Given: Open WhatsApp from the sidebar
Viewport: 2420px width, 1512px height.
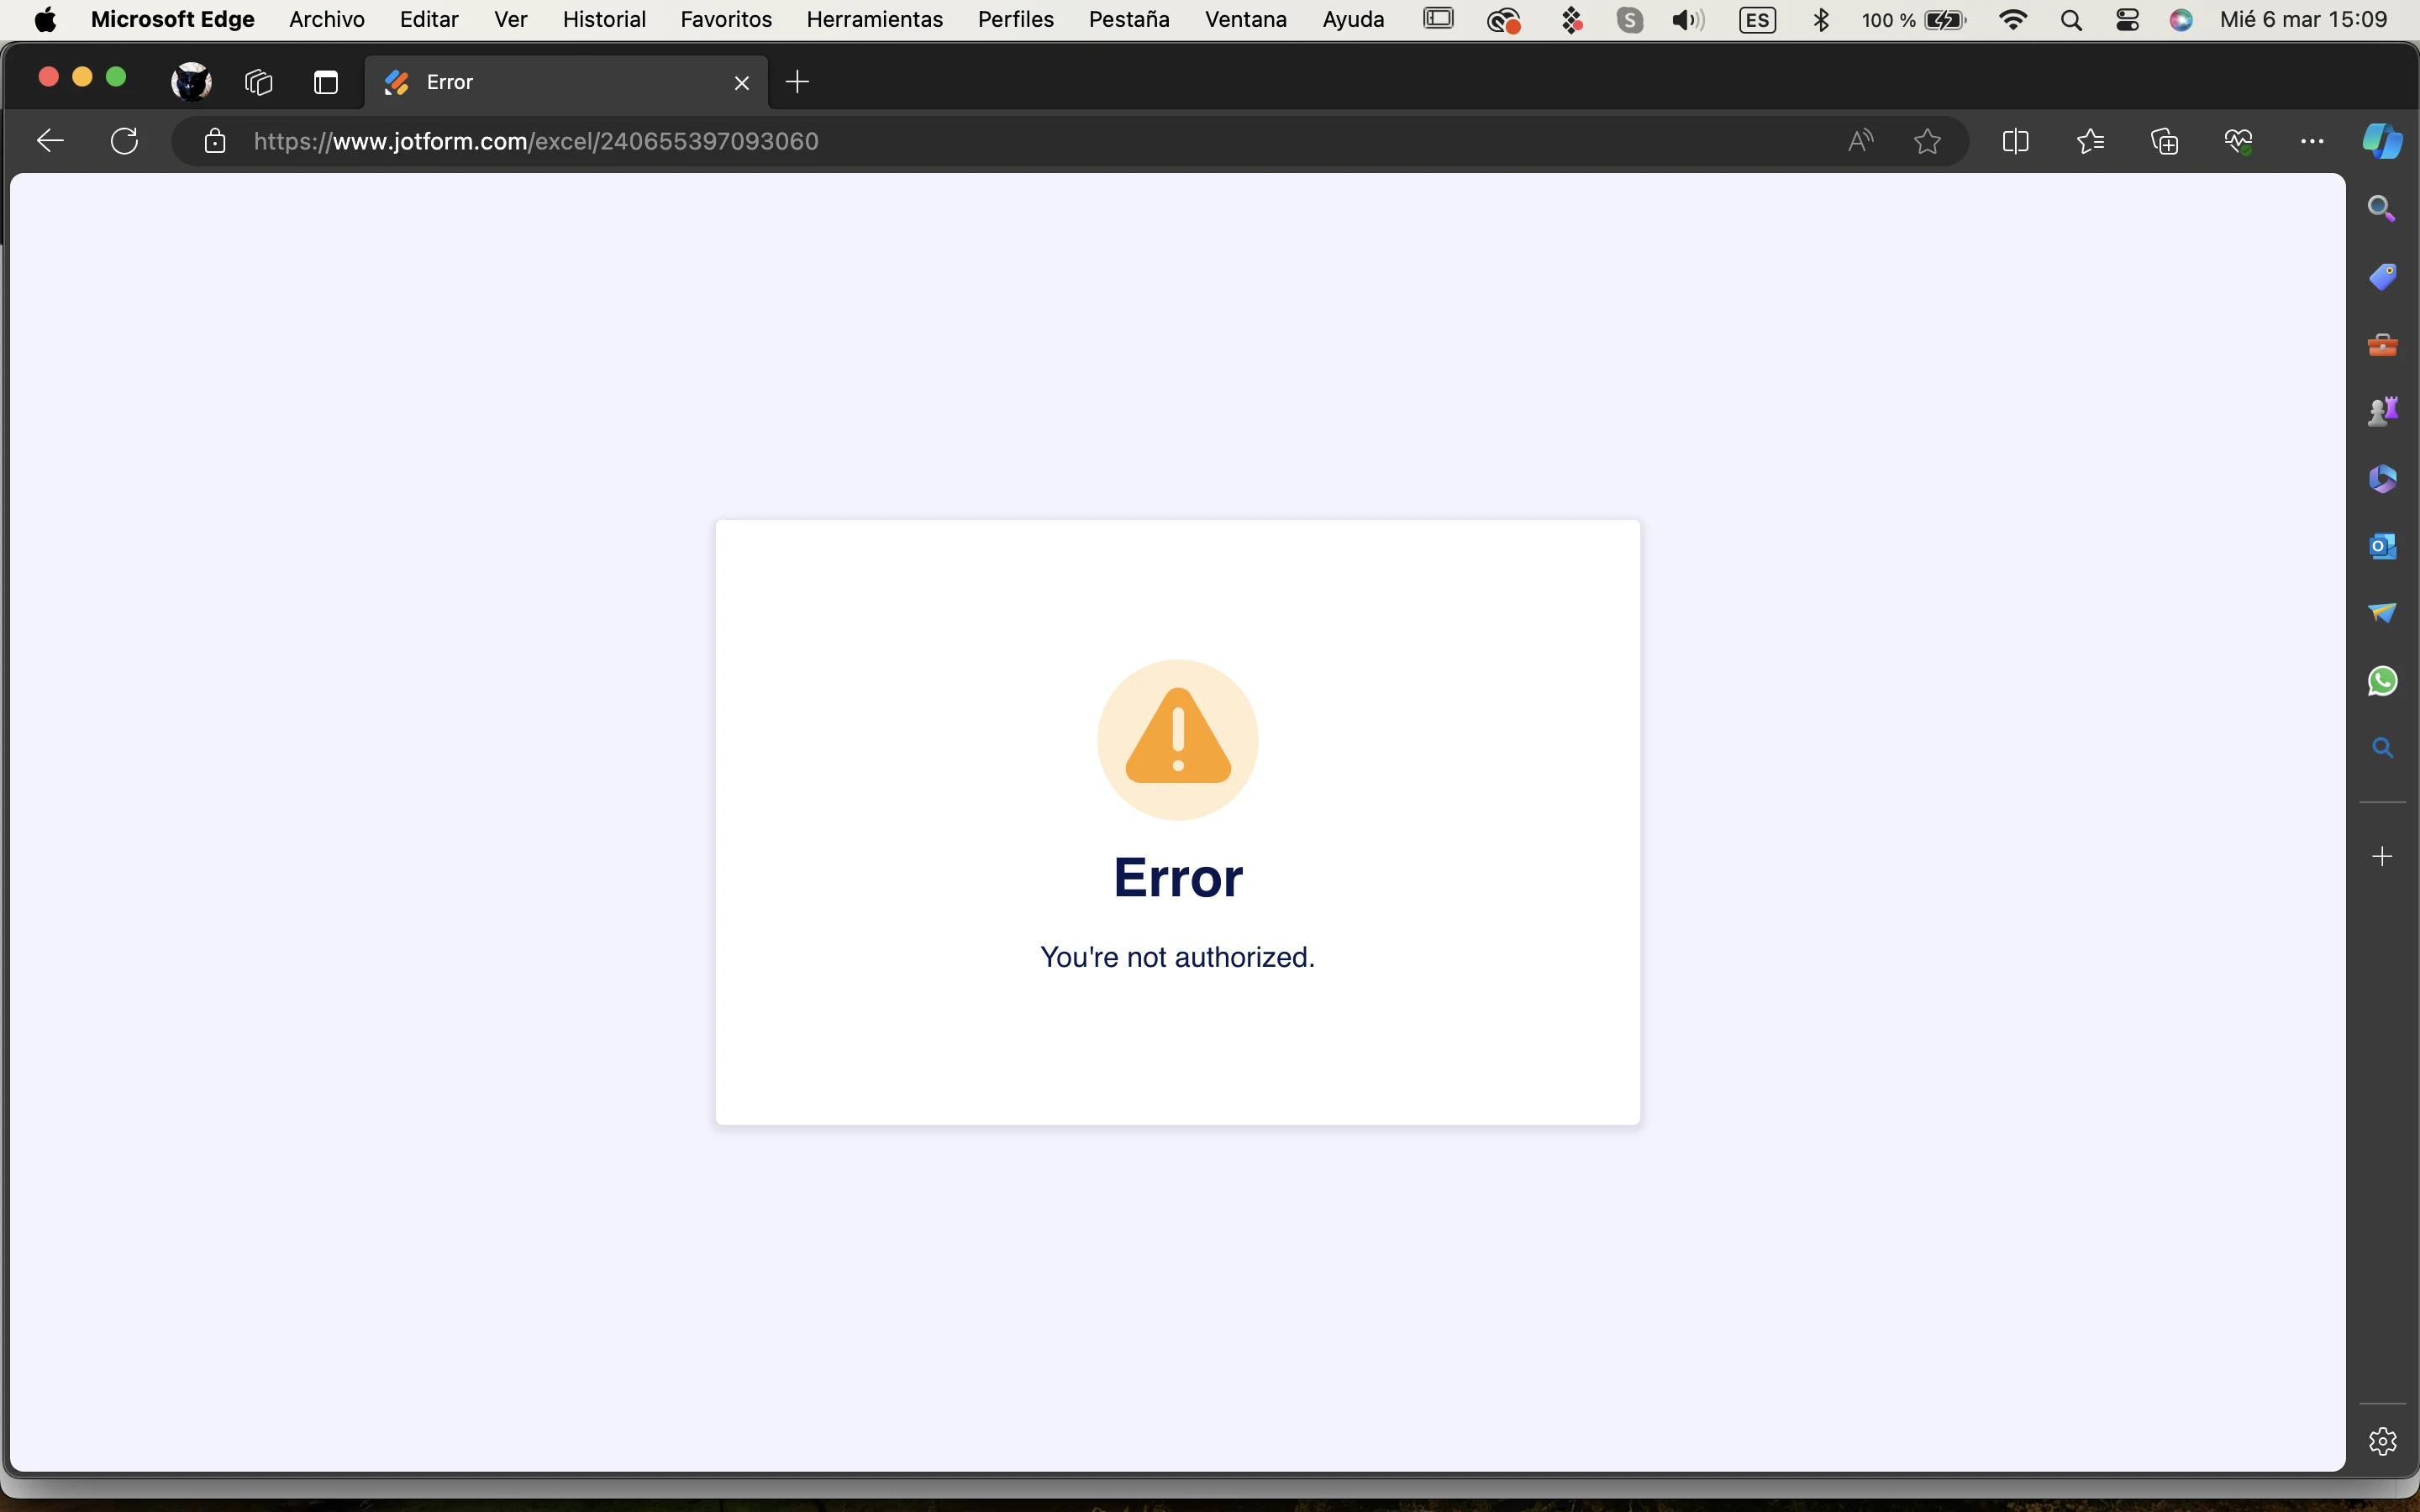Looking at the screenshot, I should click(2381, 681).
